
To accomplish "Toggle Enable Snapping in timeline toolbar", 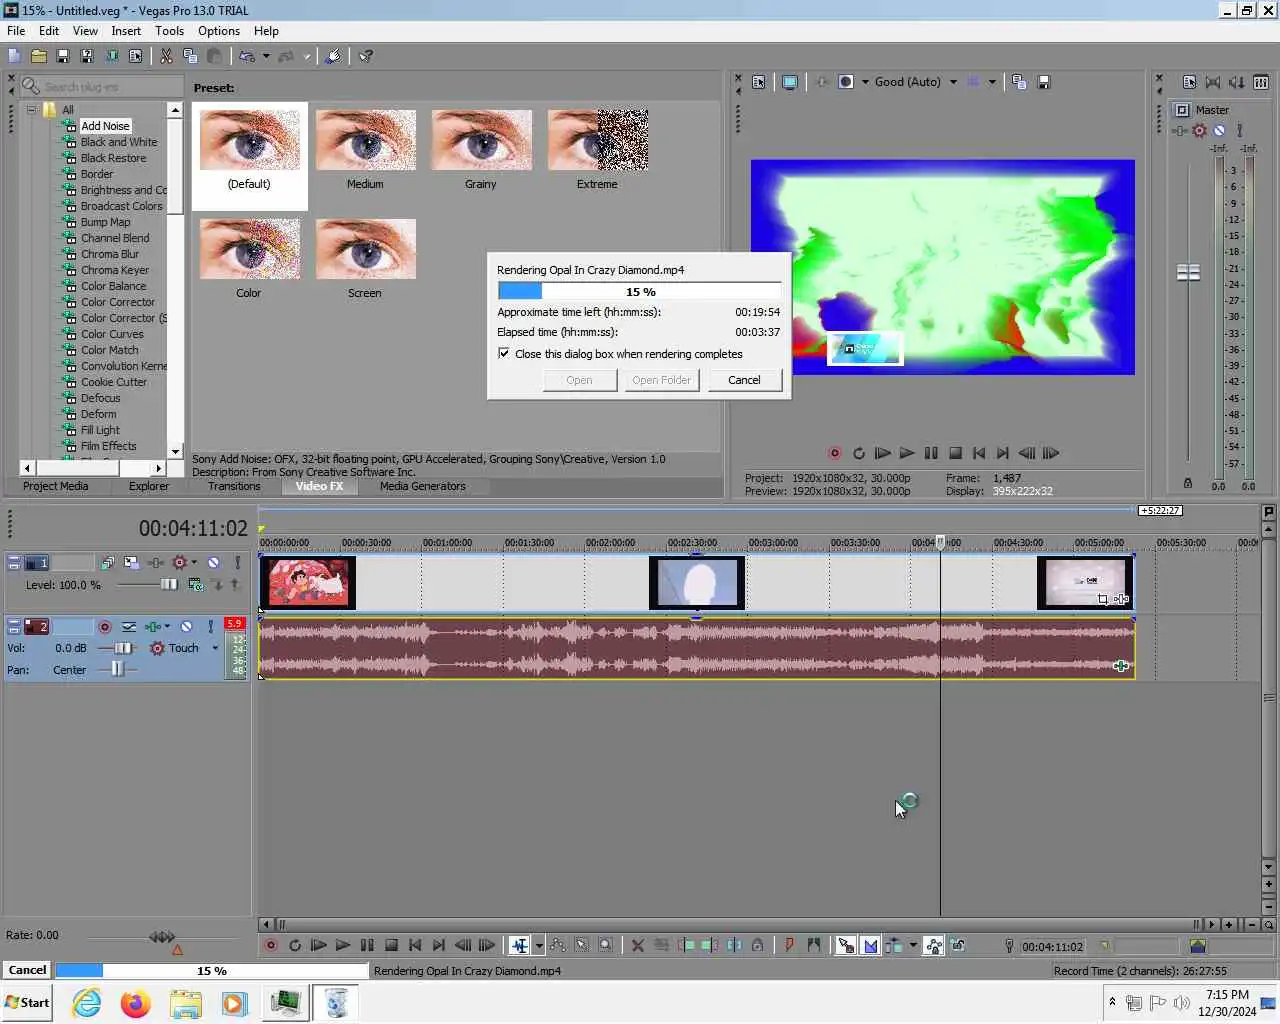I will (x=846, y=945).
